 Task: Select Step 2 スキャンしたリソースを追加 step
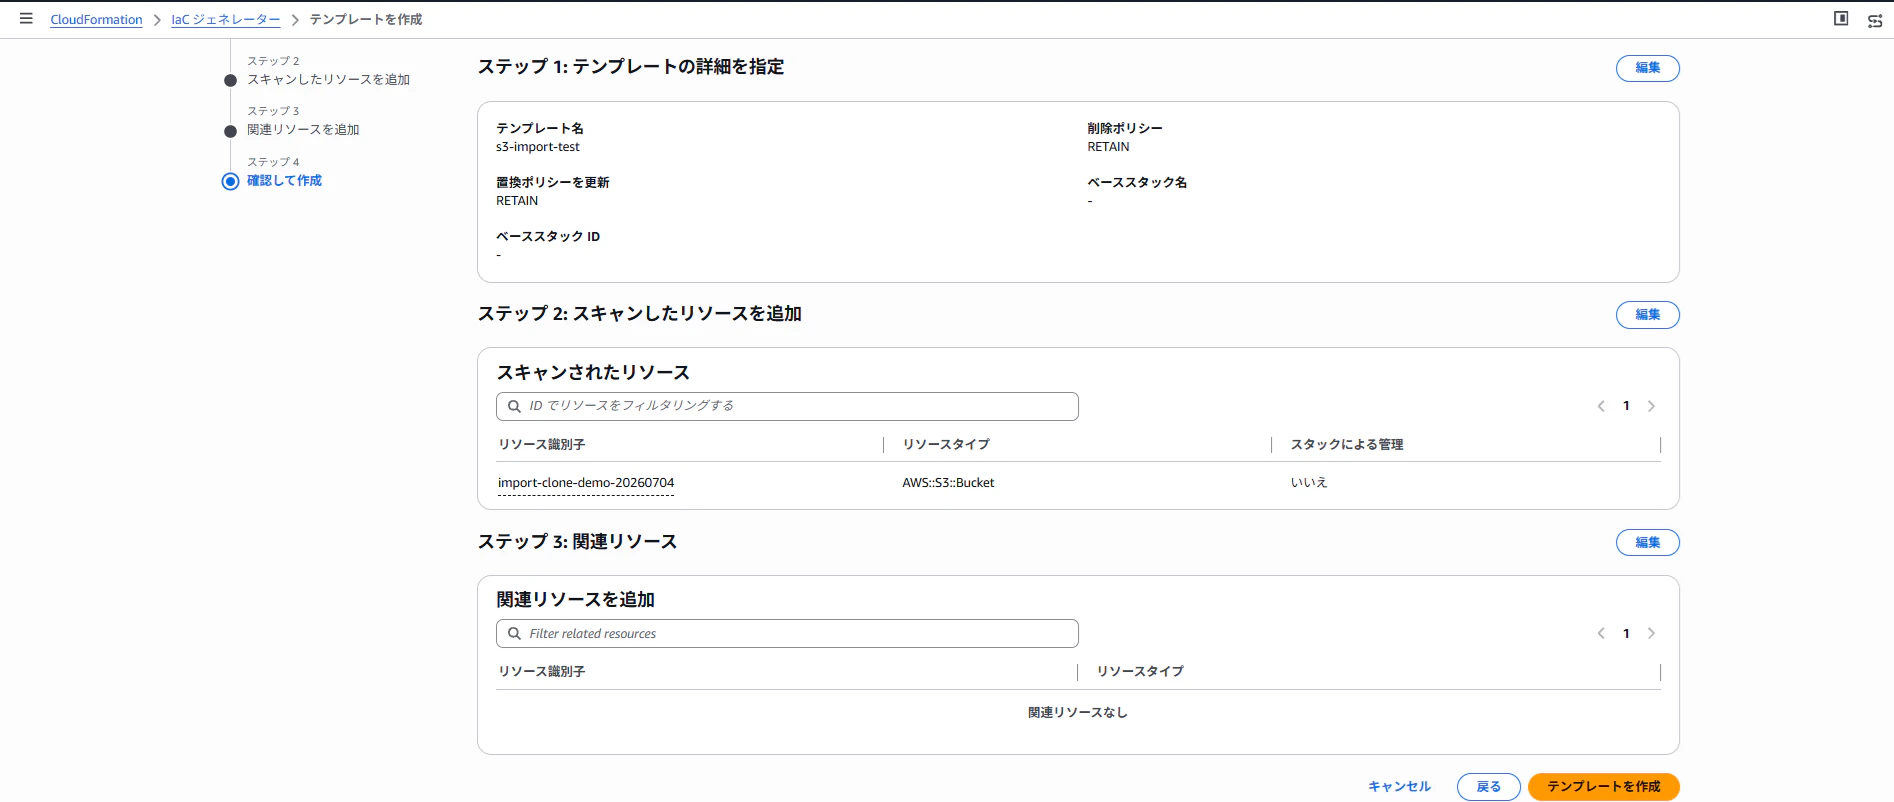[329, 80]
